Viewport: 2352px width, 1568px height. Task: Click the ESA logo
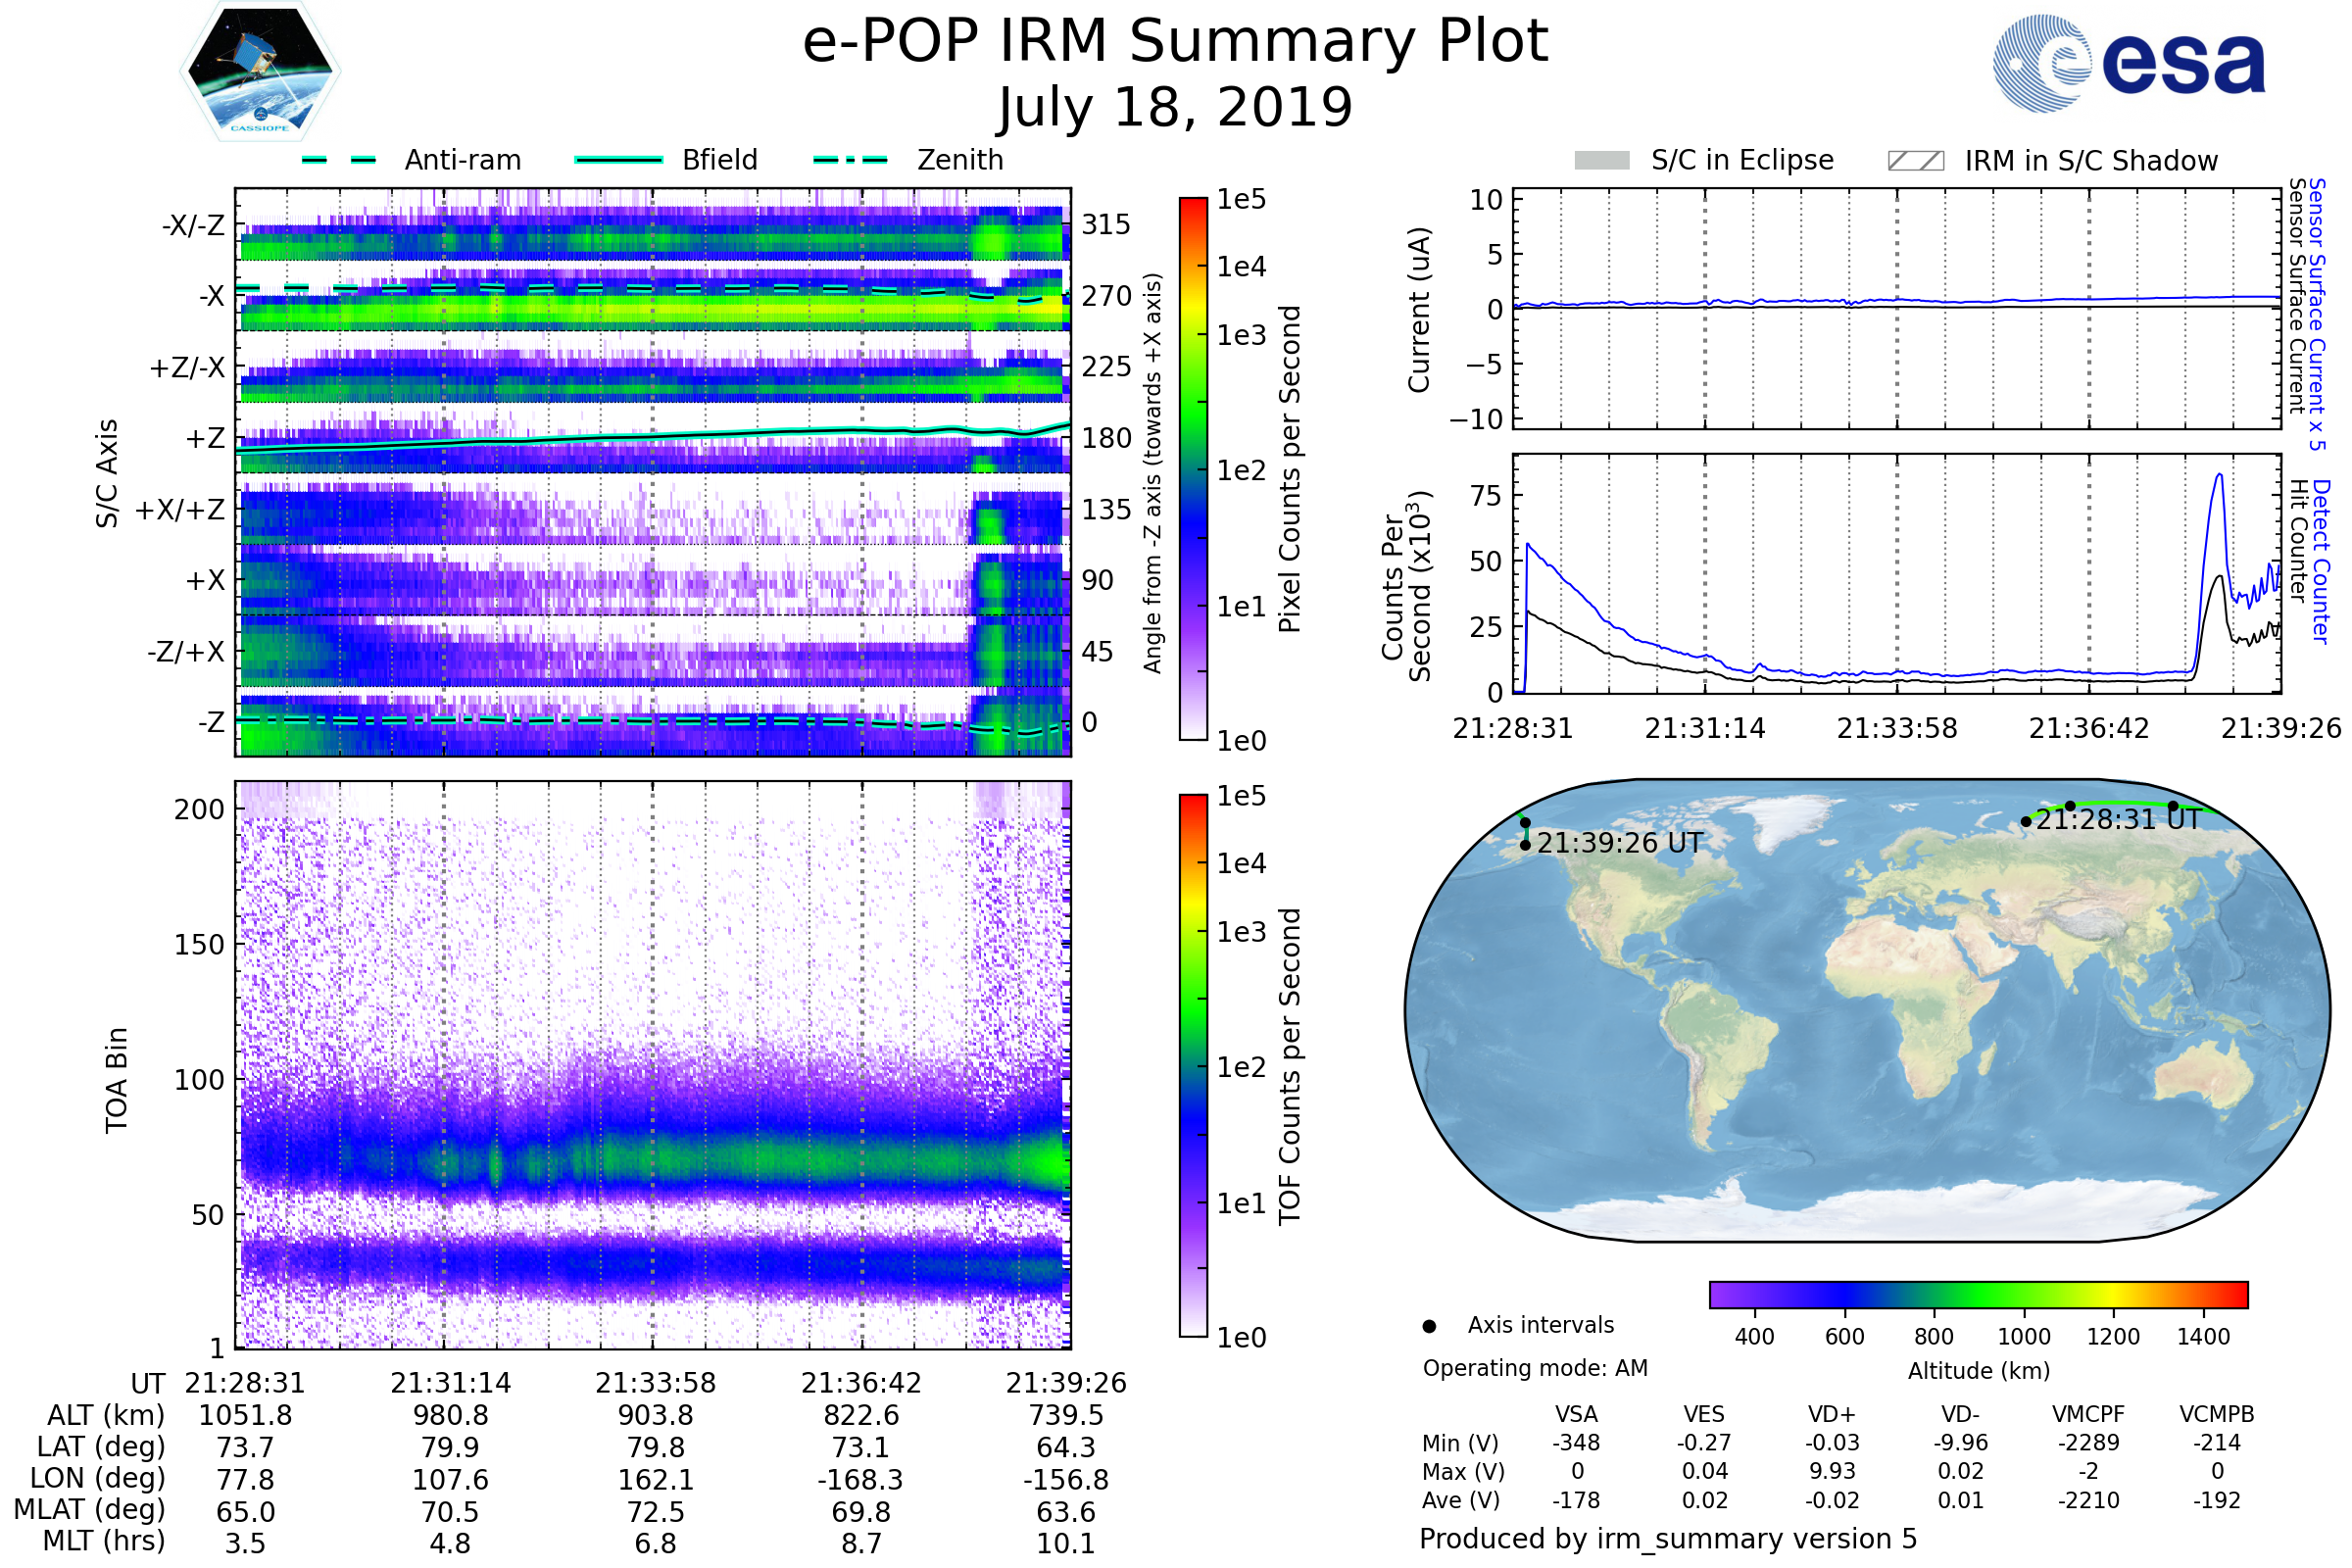[2128, 64]
